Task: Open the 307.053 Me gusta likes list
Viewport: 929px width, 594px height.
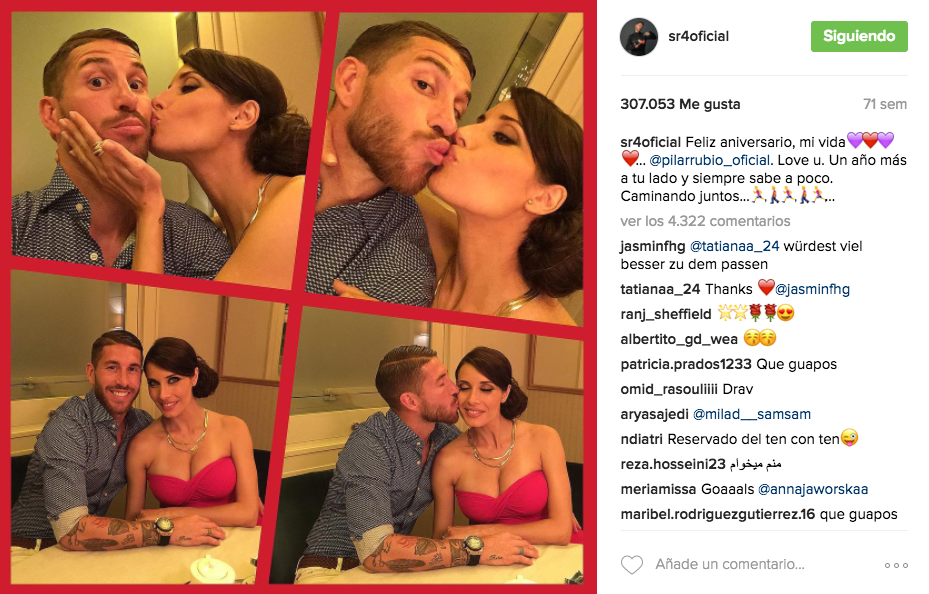Action: tap(680, 104)
